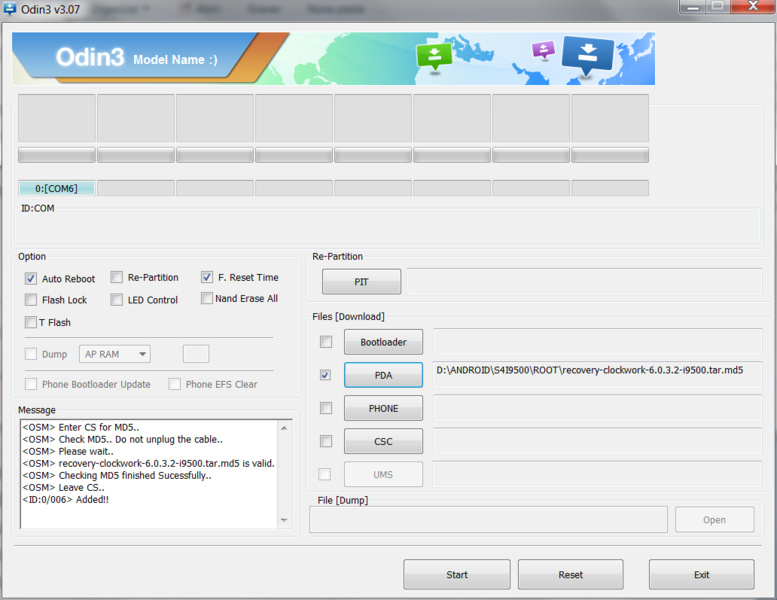Minimize the Odin3 window
Screen dimensions: 777x600
(x=693, y=7)
